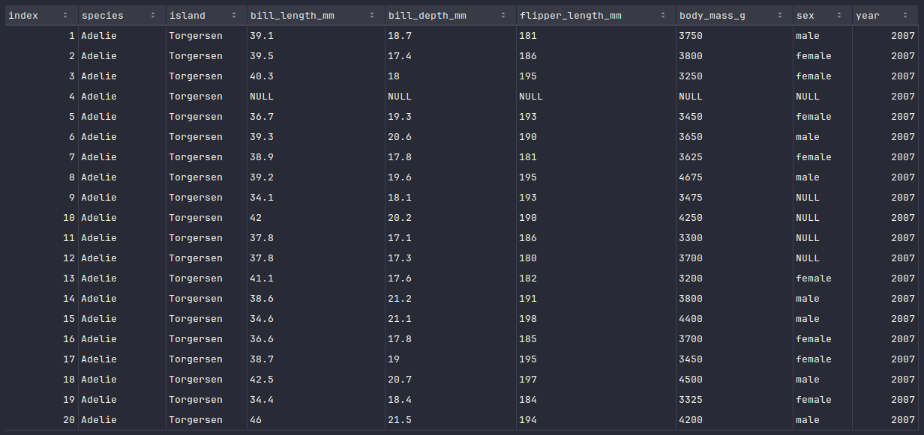Select the bill_length_mm header label
This screenshot has height=435, width=924.
point(292,16)
